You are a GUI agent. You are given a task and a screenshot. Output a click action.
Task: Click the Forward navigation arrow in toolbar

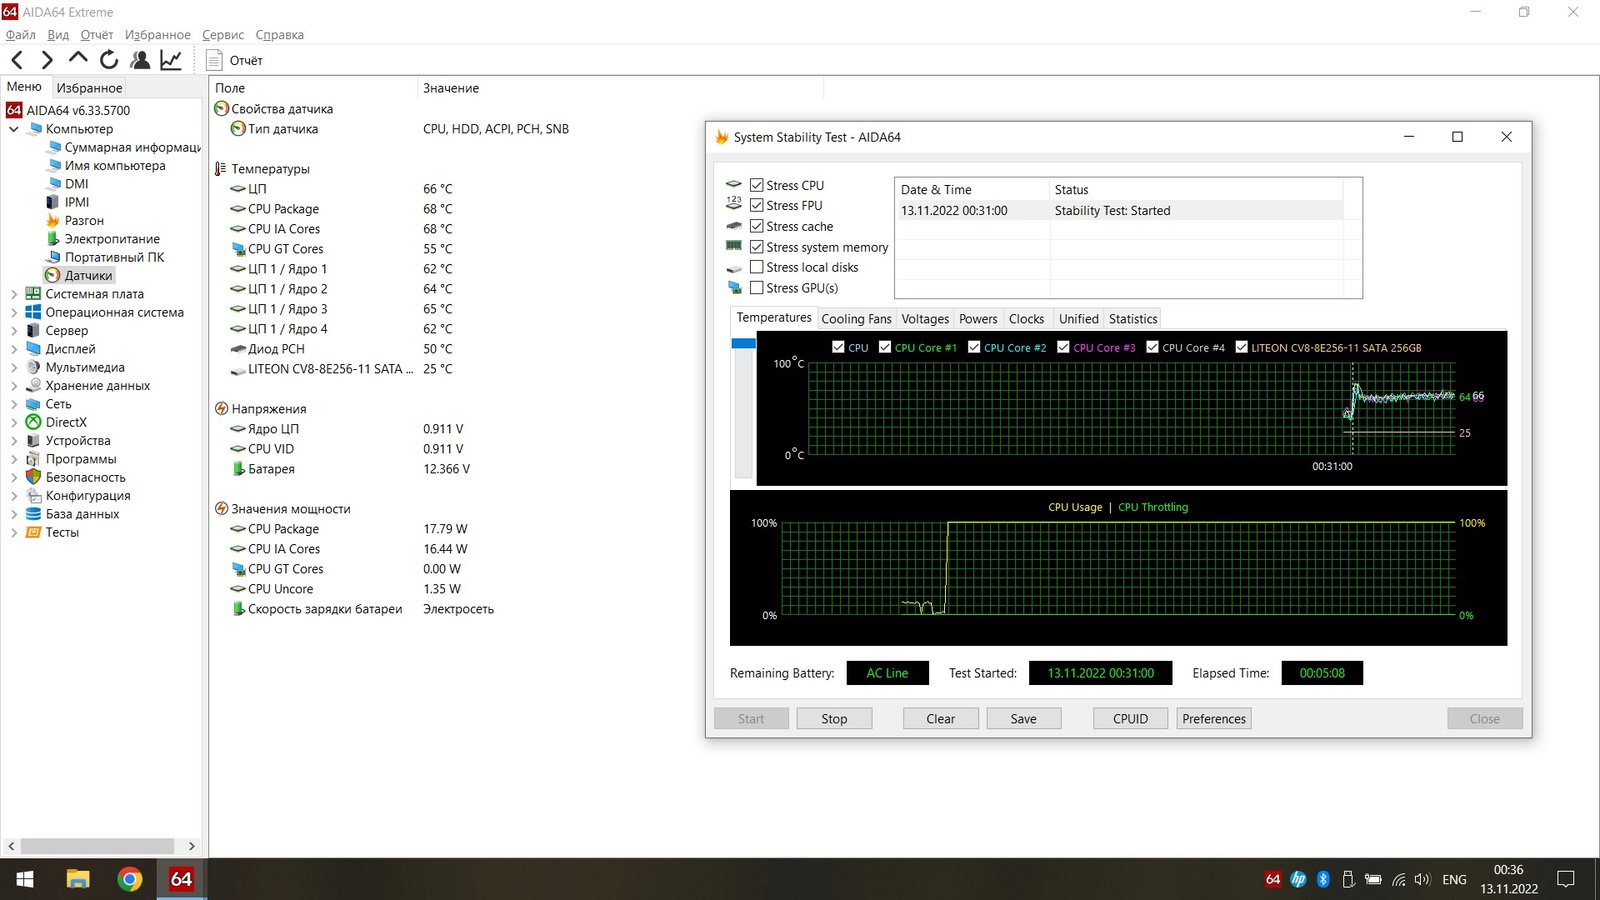pyautogui.click(x=47, y=60)
